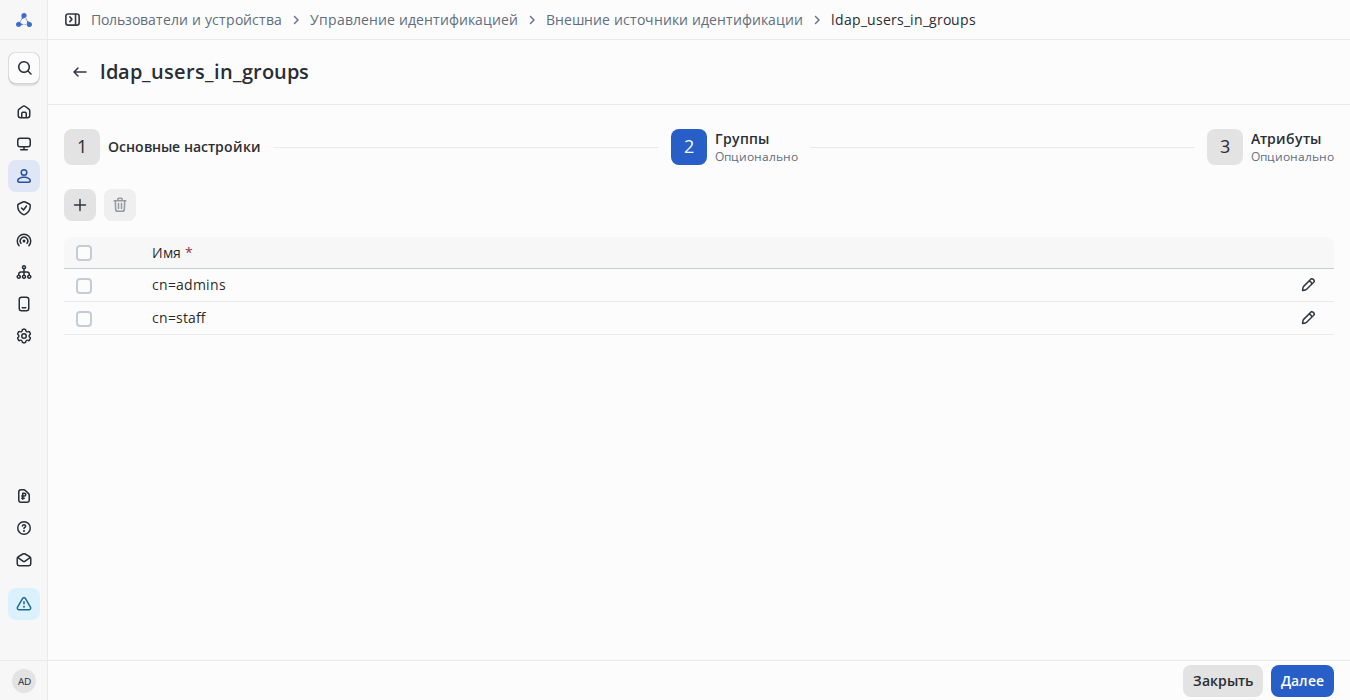
Task: Go to step 1 Основные настройки
Action: pyautogui.click(x=162, y=147)
